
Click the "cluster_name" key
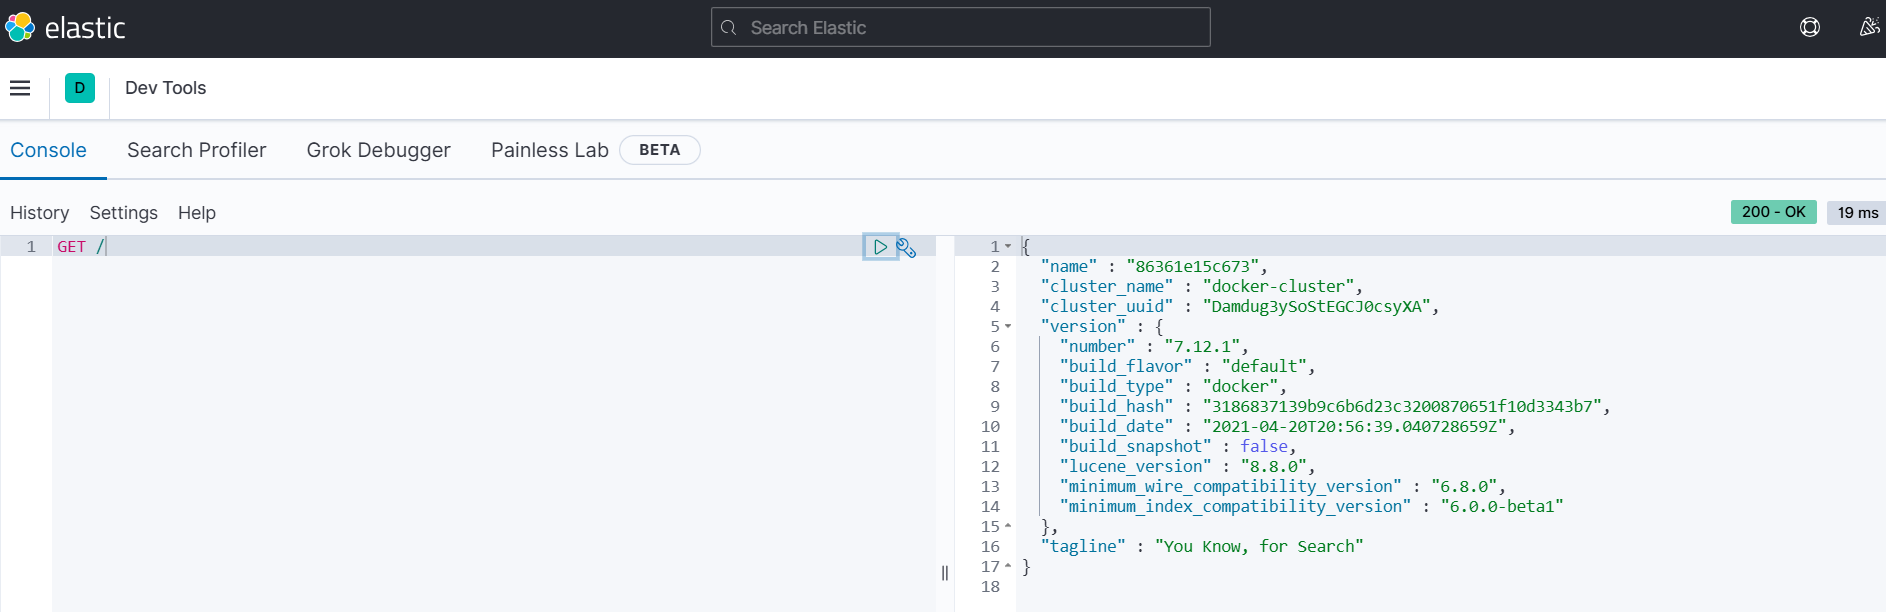tap(1107, 286)
